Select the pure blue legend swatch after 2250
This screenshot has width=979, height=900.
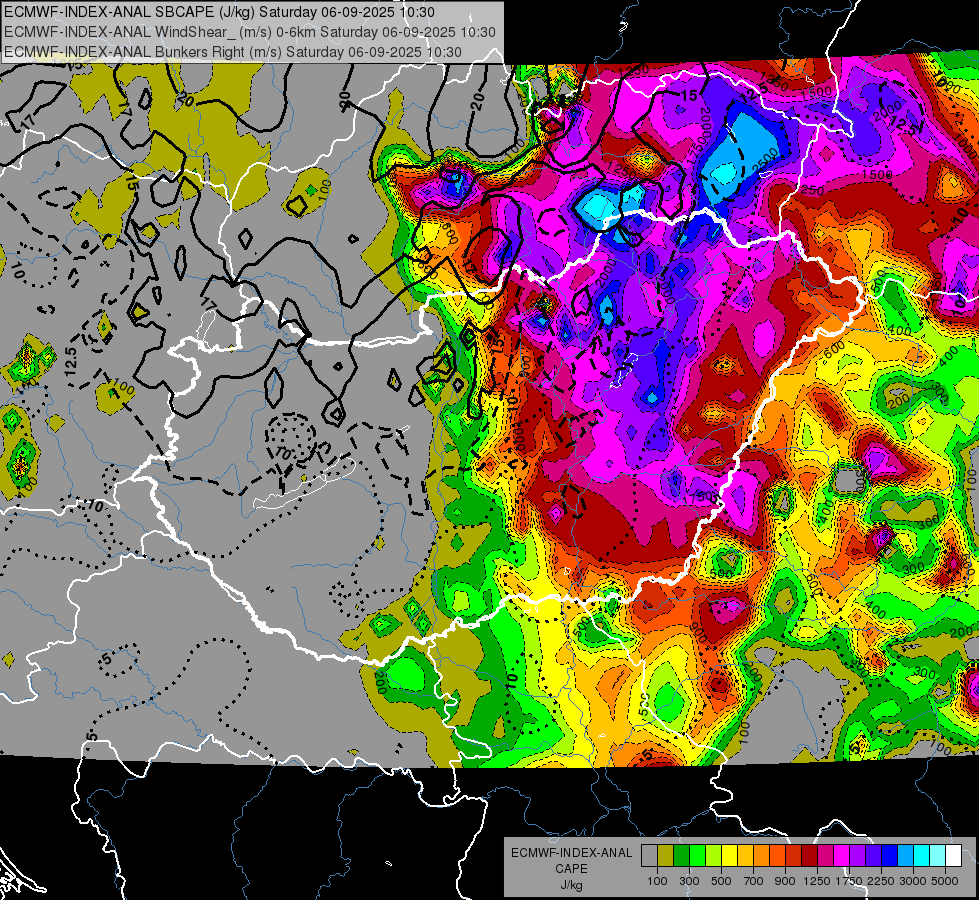[x=890, y=856]
